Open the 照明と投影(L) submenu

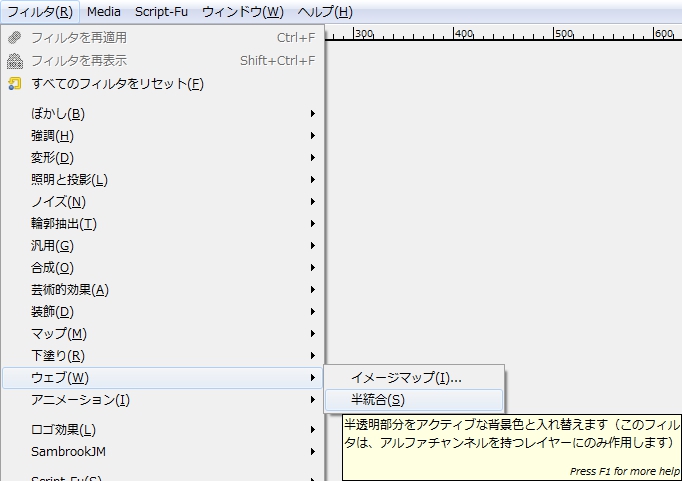click(x=163, y=180)
